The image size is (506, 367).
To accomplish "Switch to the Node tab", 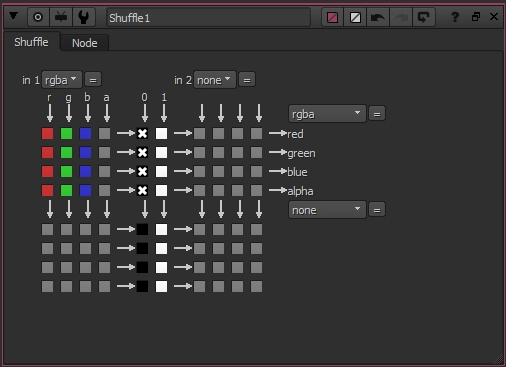I will [85, 43].
